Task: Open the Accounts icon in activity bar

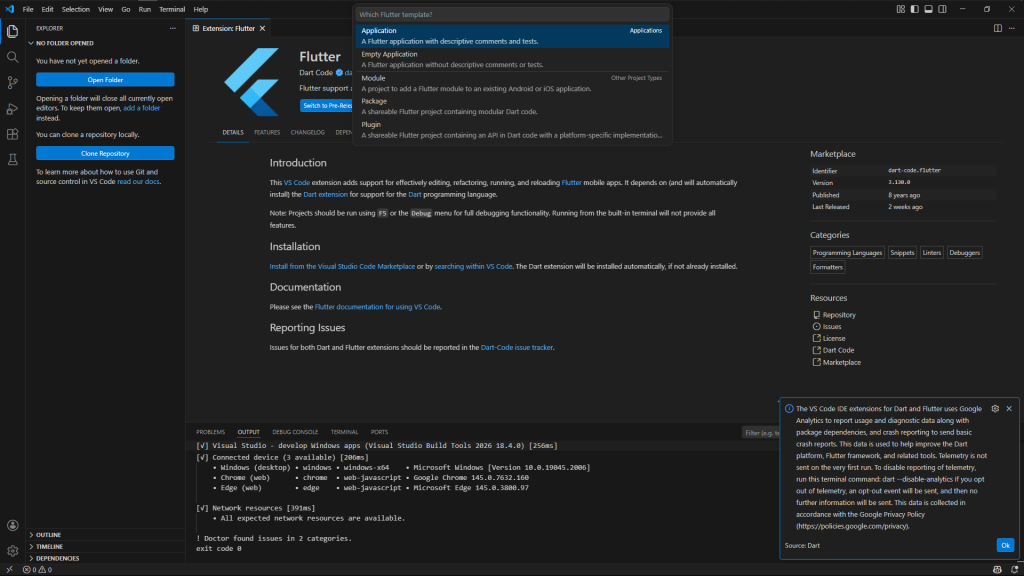Action: pos(12,525)
